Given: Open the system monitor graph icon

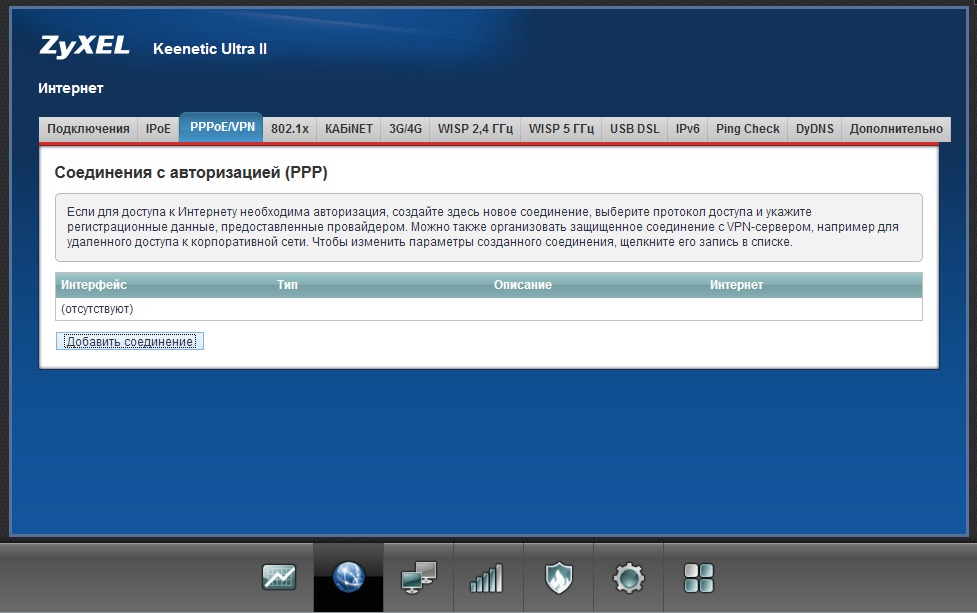Looking at the screenshot, I should pos(279,577).
